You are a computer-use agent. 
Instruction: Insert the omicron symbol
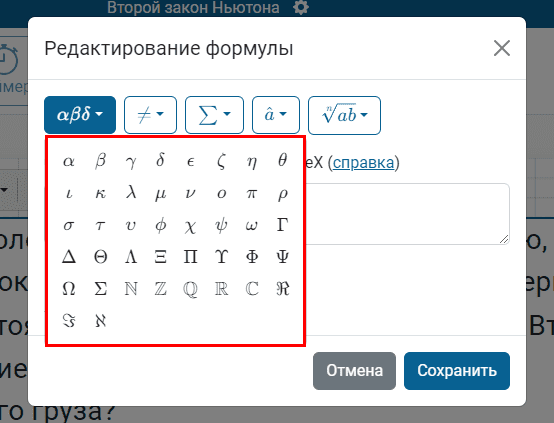point(222,193)
